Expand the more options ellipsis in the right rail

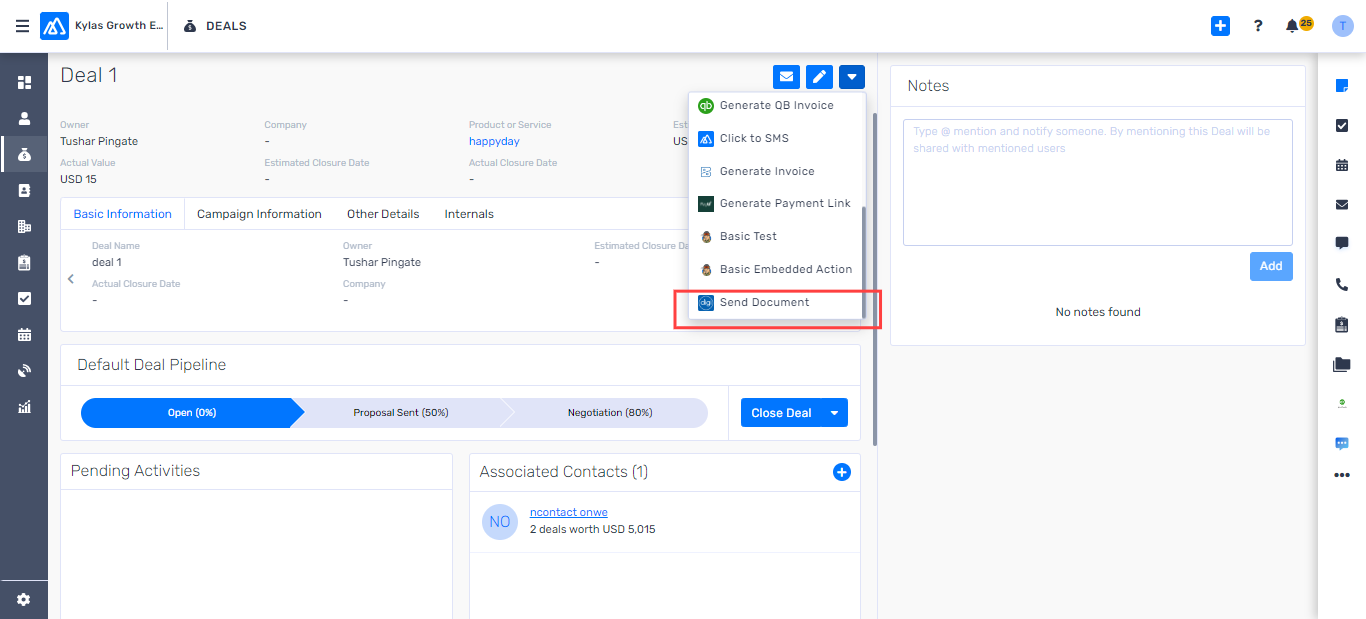[x=1341, y=475]
